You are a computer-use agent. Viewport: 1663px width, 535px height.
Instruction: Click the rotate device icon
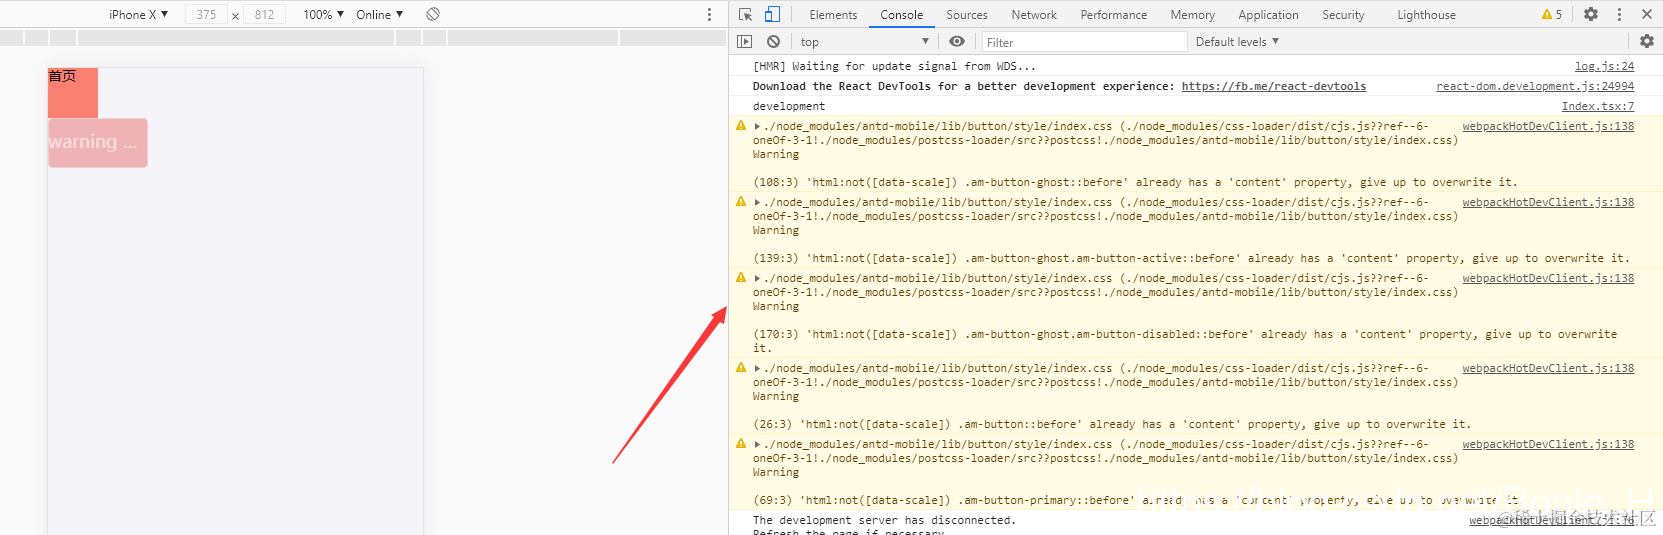pos(433,14)
